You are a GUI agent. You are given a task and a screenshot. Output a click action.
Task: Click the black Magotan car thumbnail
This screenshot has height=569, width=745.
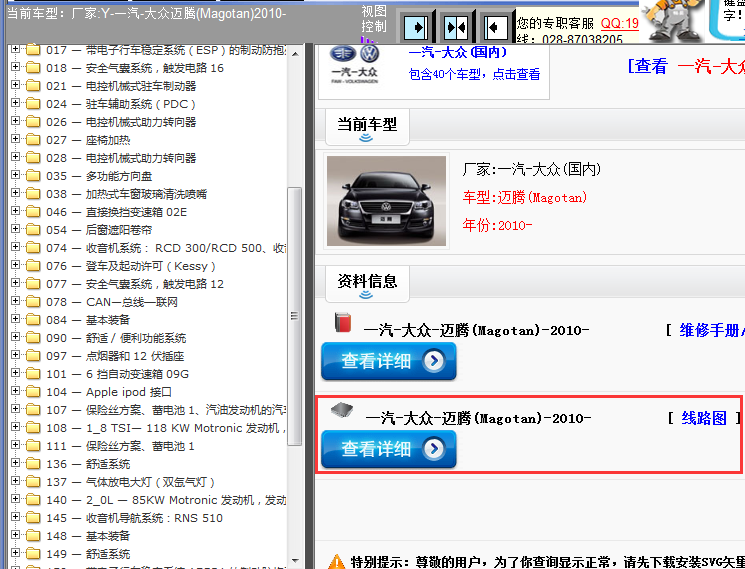[386, 201]
